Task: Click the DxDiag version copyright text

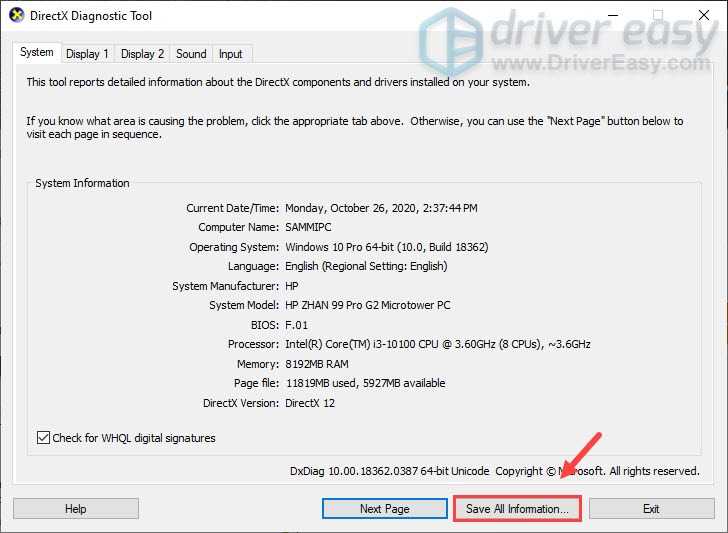Action: coord(494,471)
